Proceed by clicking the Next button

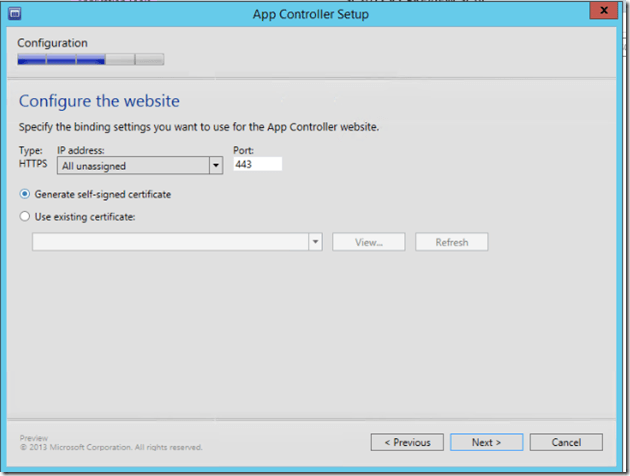[x=486, y=442]
